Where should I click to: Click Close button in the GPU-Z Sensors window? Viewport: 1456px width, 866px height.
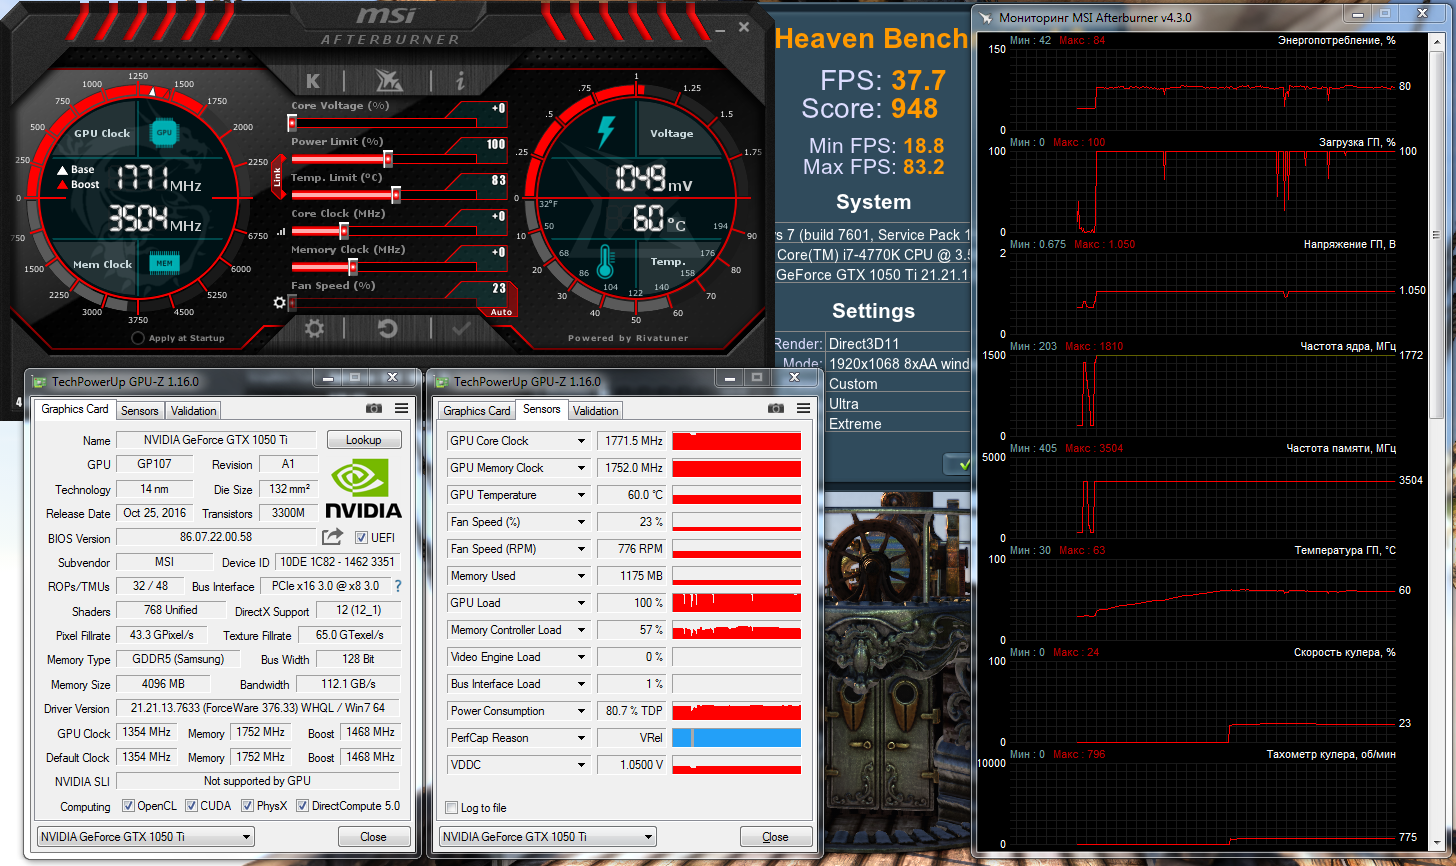(x=775, y=837)
